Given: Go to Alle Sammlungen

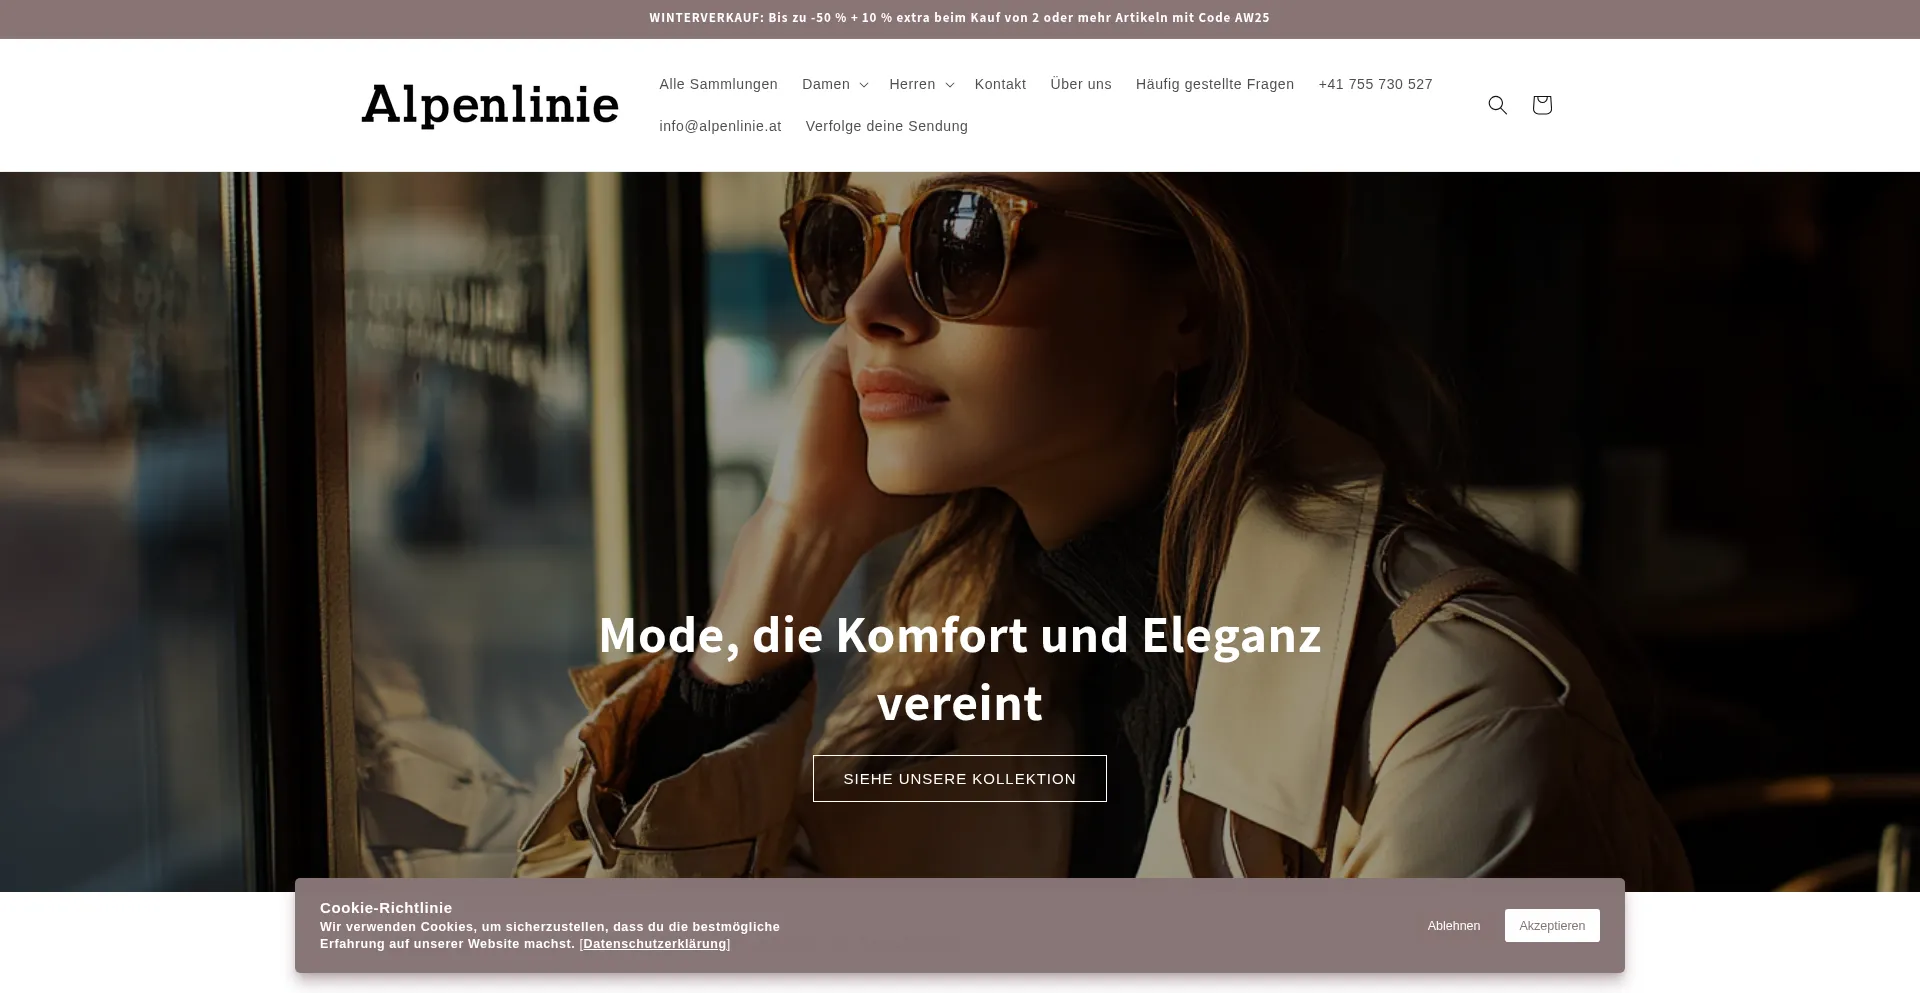Looking at the screenshot, I should [x=718, y=84].
